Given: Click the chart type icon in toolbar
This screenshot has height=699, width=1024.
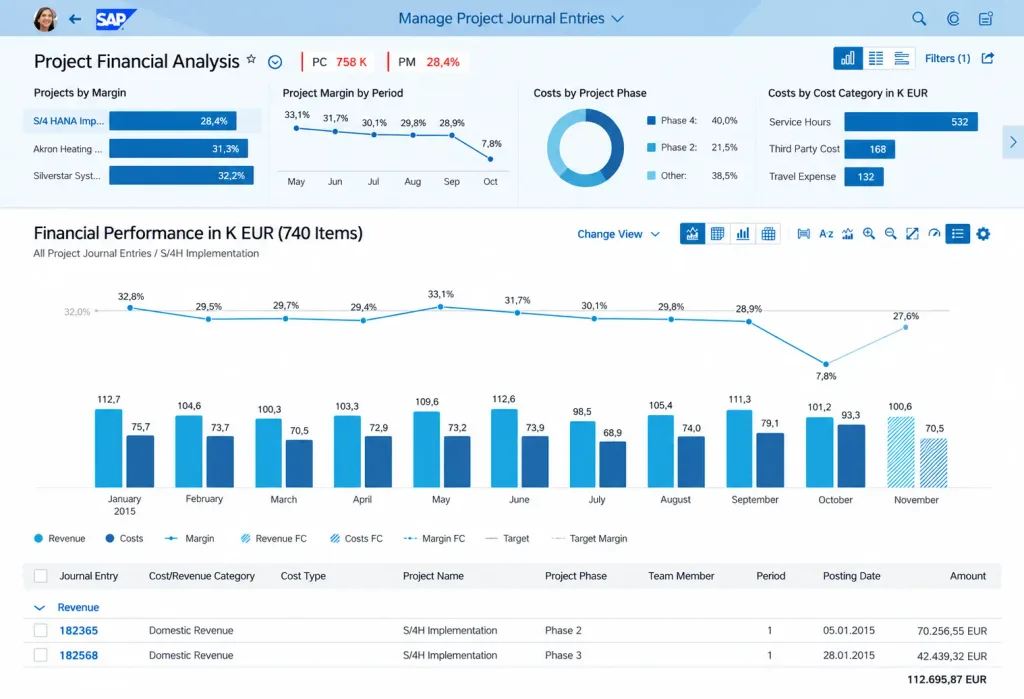Looking at the screenshot, I should click(x=847, y=233).
